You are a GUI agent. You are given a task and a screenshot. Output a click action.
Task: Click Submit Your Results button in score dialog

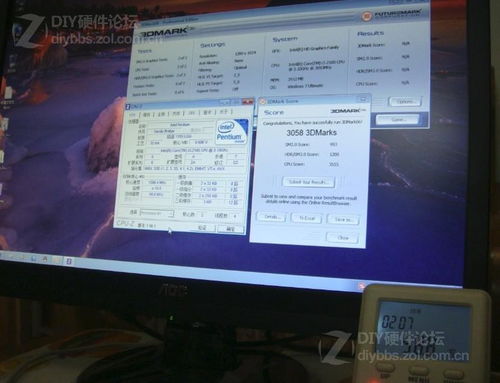[309, 182]
